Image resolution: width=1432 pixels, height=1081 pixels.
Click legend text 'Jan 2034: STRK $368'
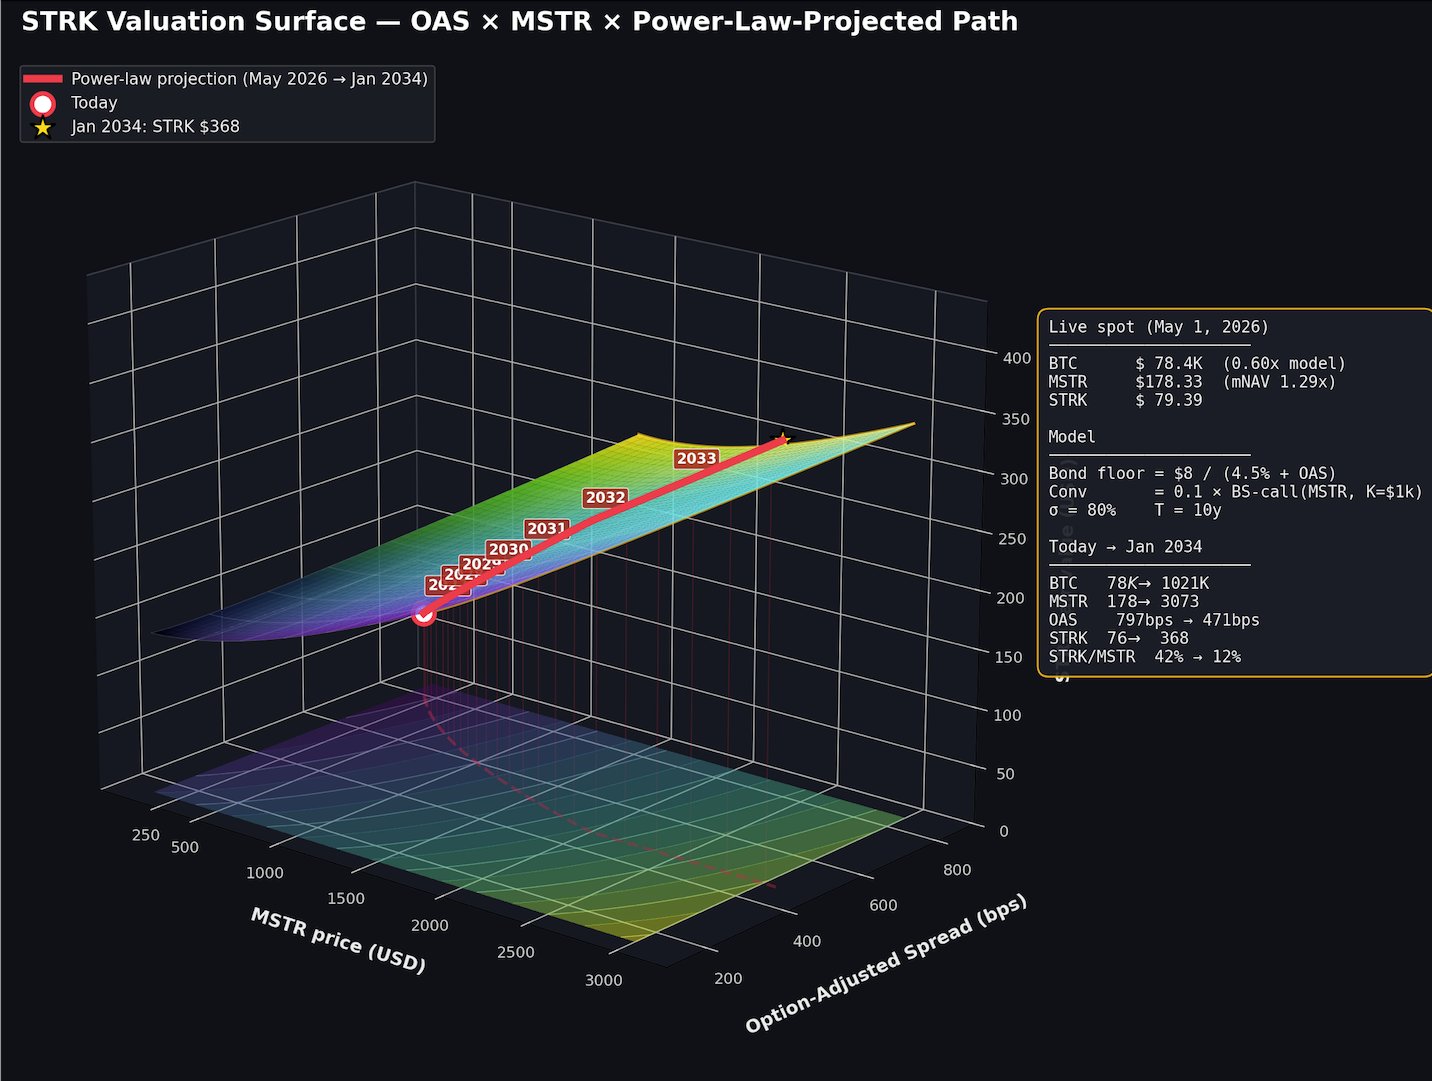point(155,127)
